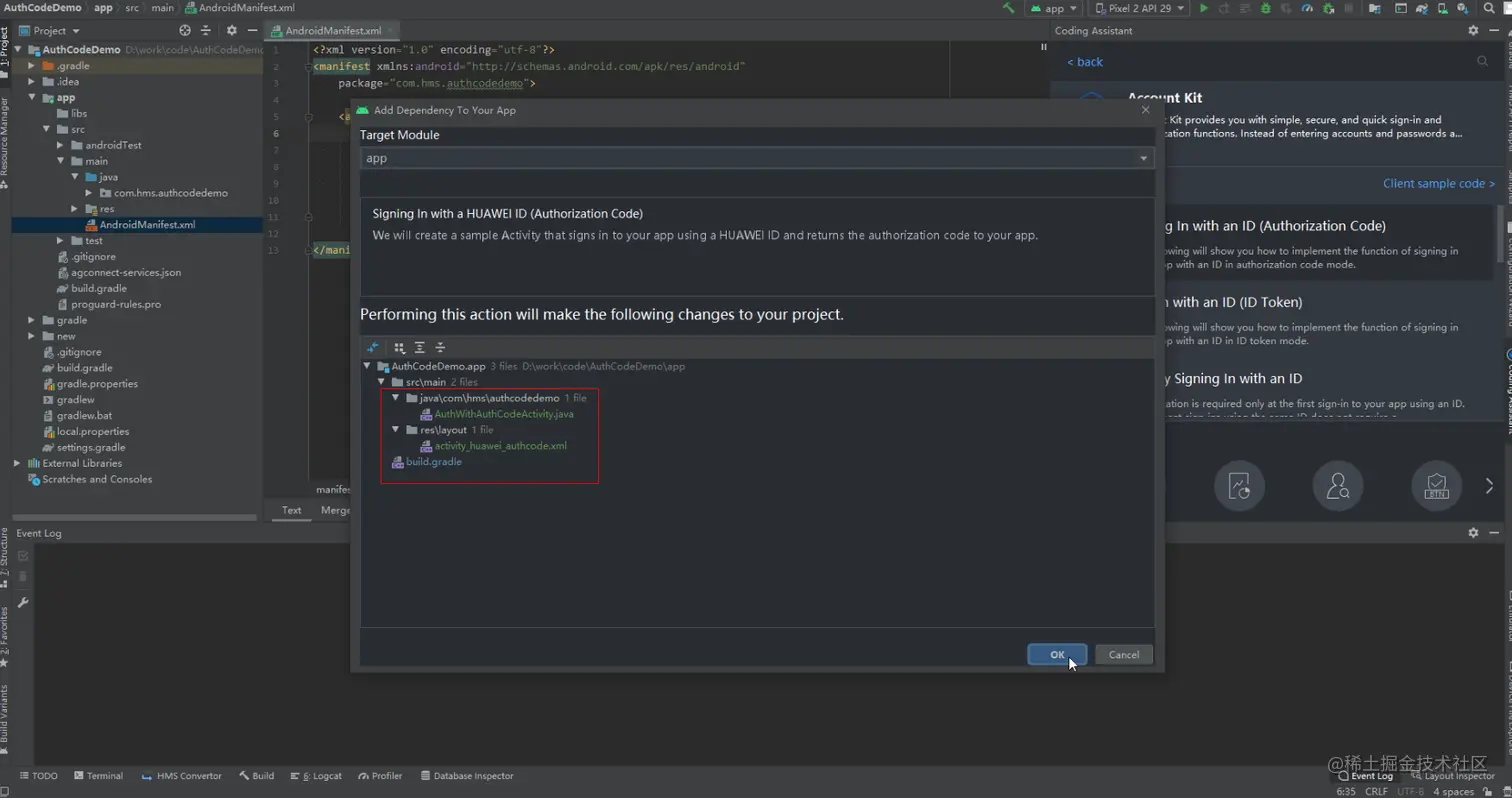The width and height of the screenshot is (1512, 798).
Task: Collapse the res\layout node in dialog tree
Action: pyautogui.click(x=396, y=430)
